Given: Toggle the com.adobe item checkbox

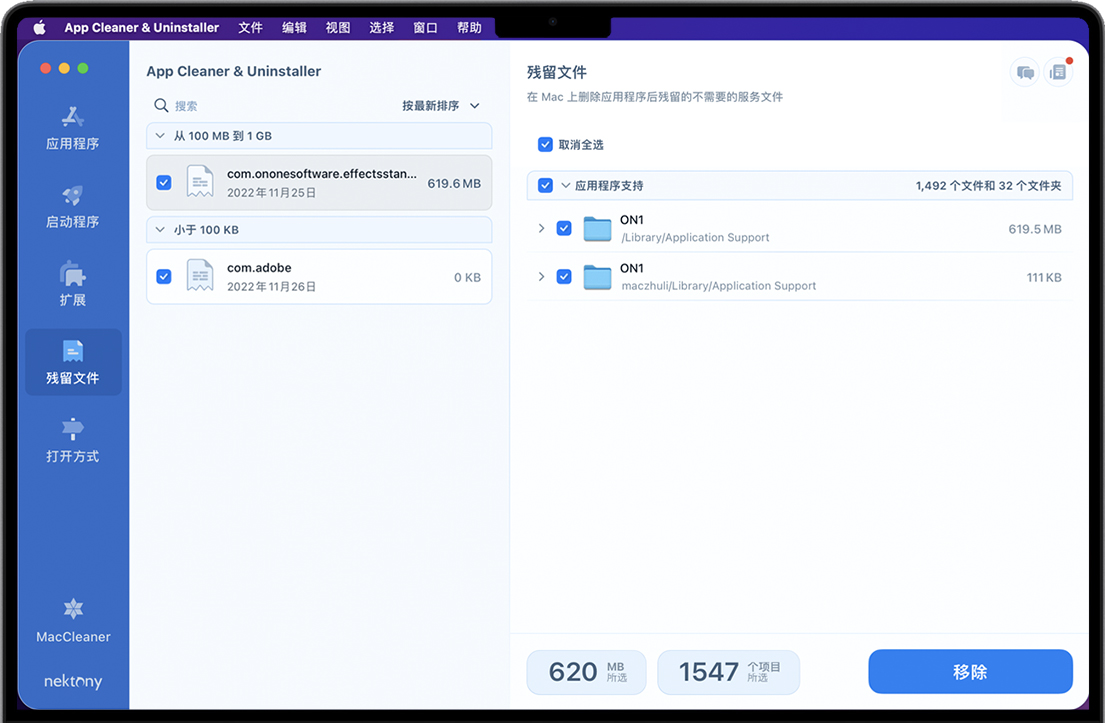Looking at the screenshot, I should [164, 277].
